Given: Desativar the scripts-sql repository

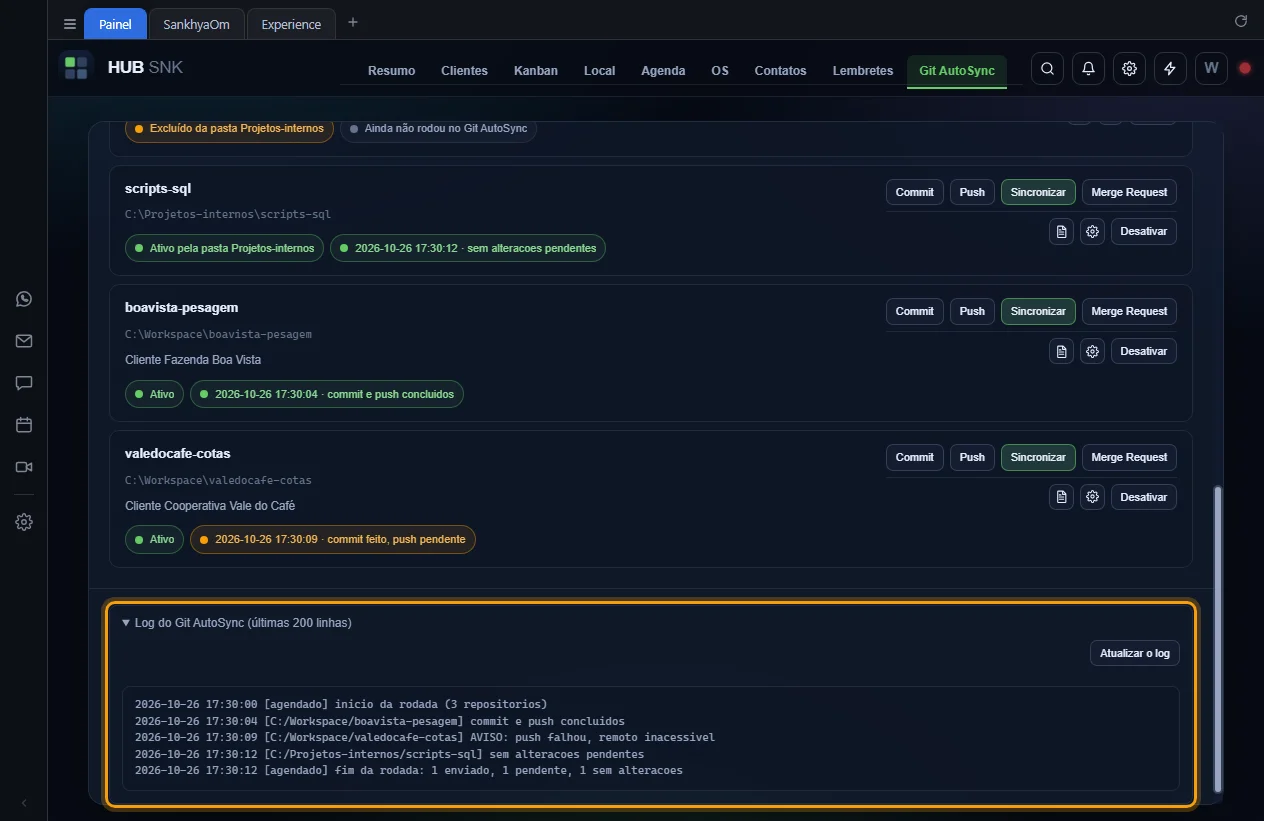Looking at the screenshot, I should click(x=1144, y=232).
